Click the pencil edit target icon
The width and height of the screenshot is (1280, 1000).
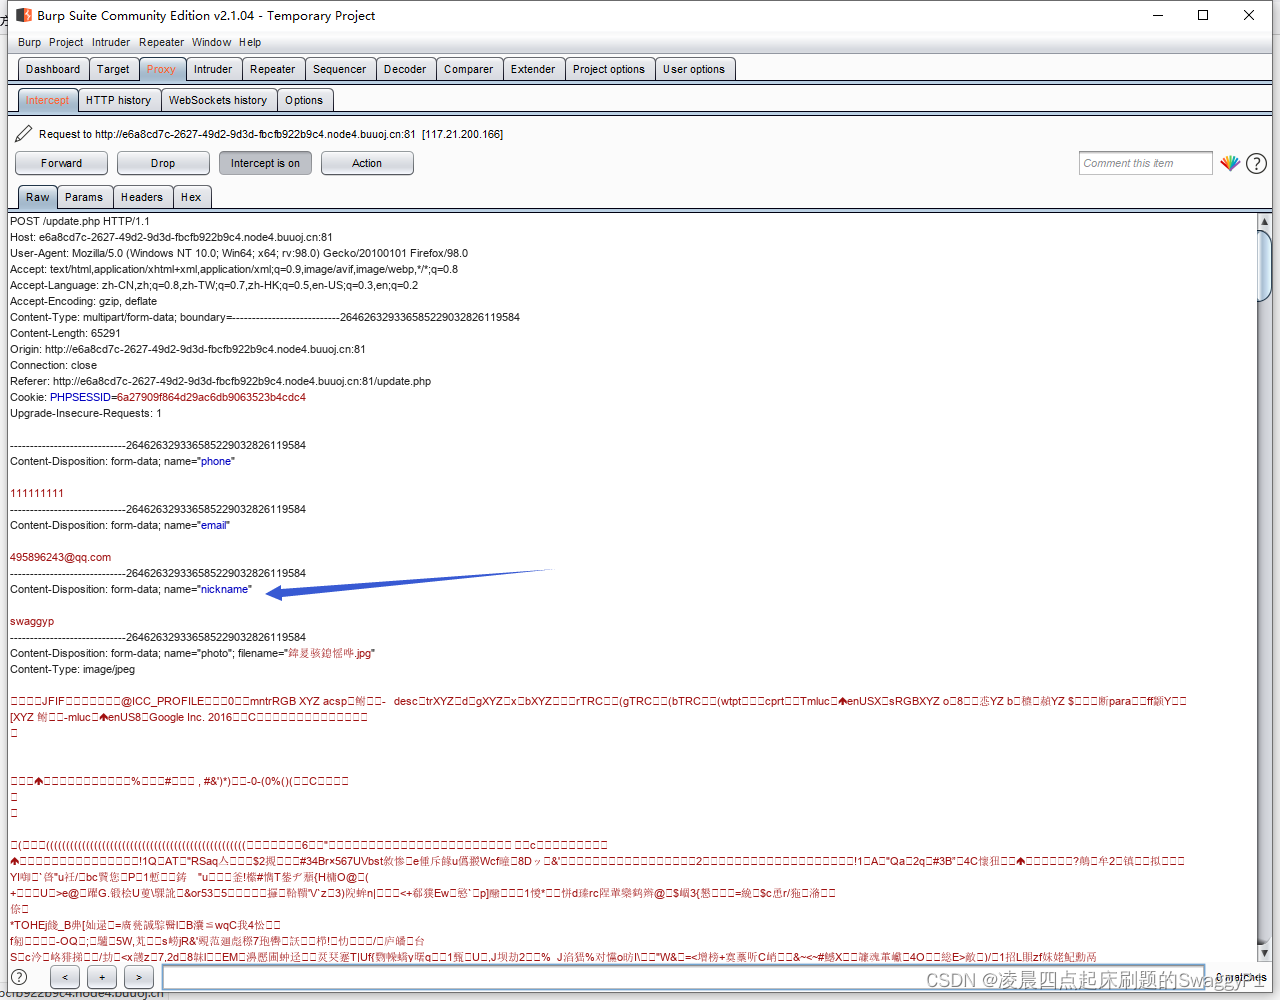point(23,133)
